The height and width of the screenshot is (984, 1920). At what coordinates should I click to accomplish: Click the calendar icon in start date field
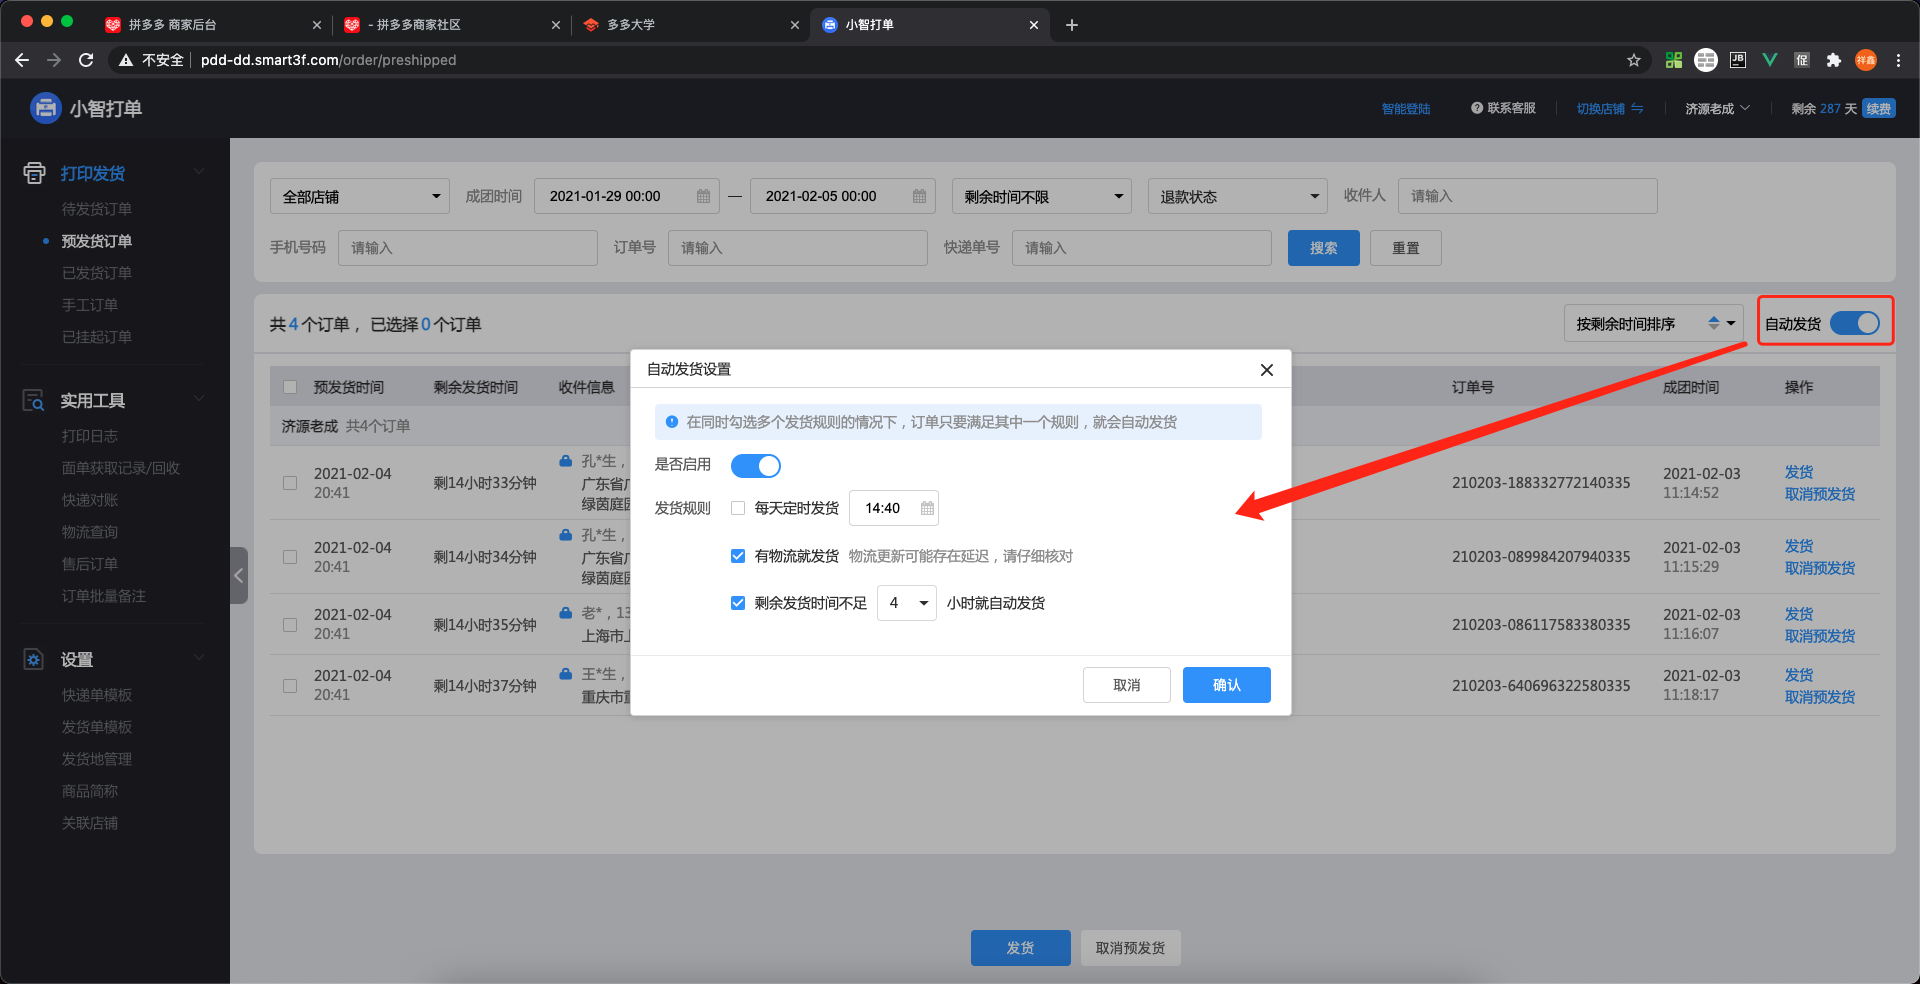point(703,197)
